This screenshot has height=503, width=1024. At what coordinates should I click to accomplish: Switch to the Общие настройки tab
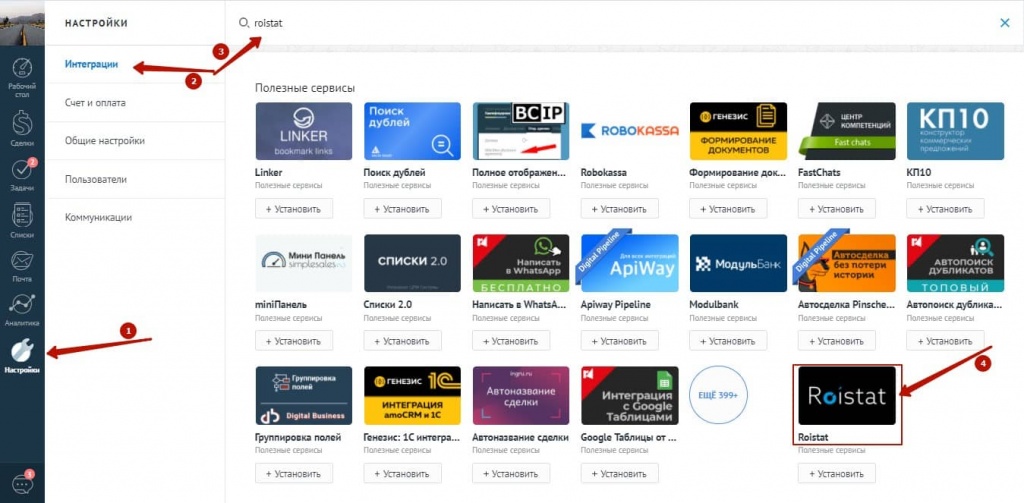pos(104,140)
